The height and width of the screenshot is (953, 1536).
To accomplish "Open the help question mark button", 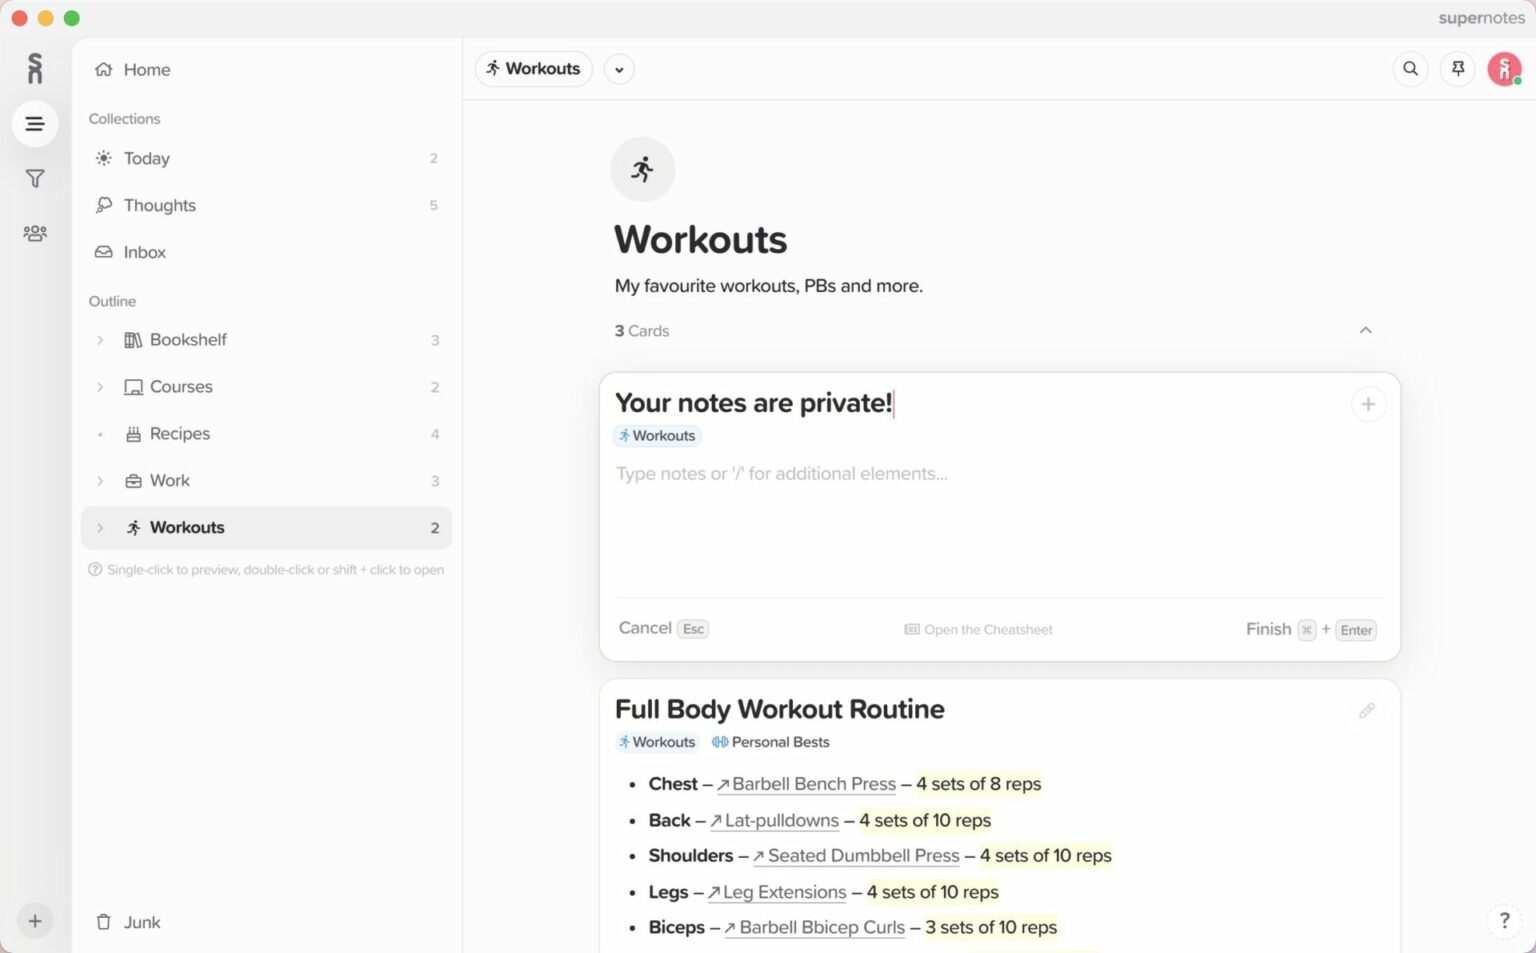I will coord(1504,921).
